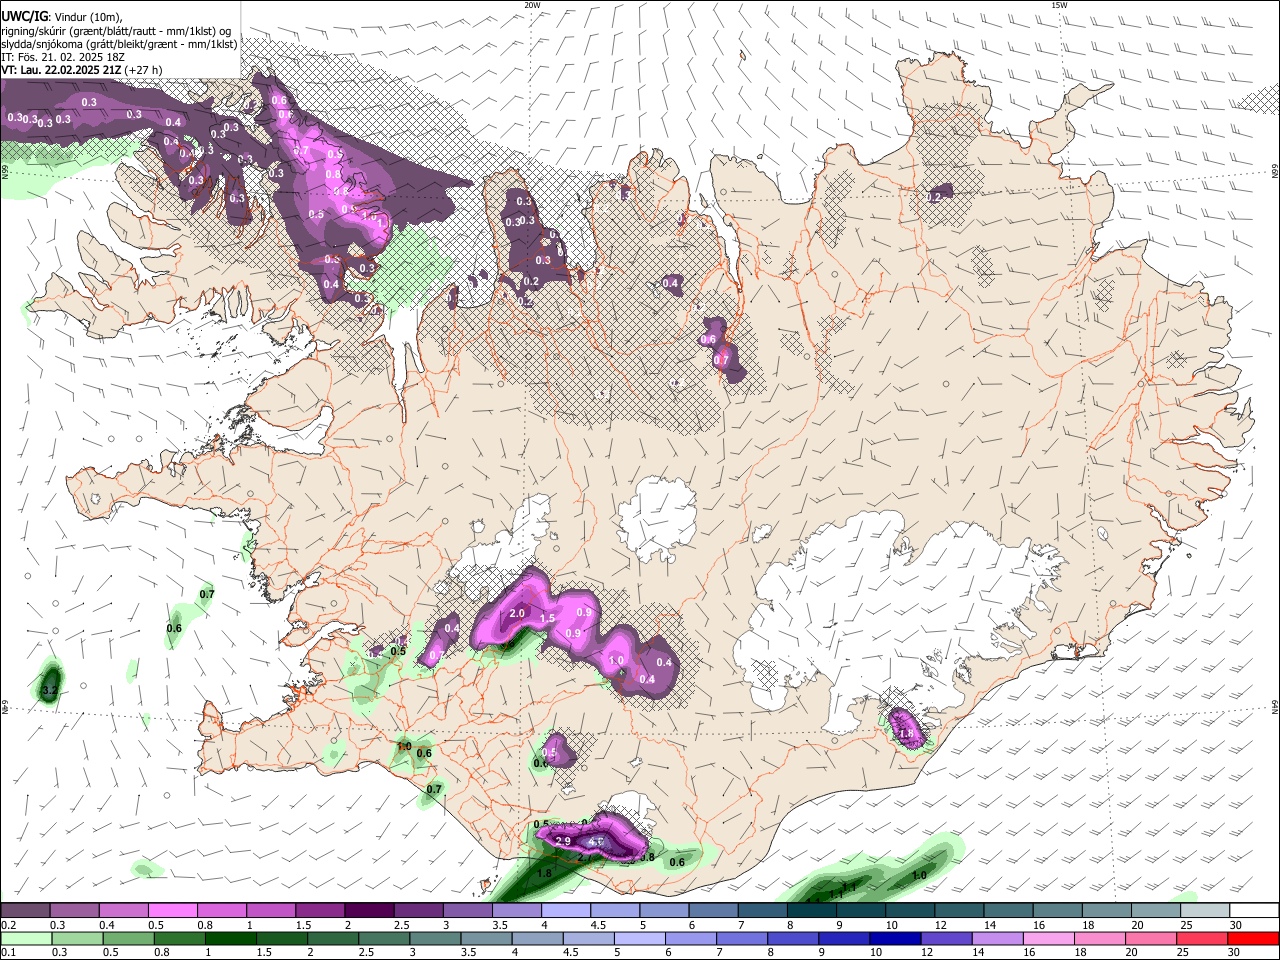
Task: Select the slydda/snjókoma legend description line
Action: pyautogui.click(x=120, y=44)
